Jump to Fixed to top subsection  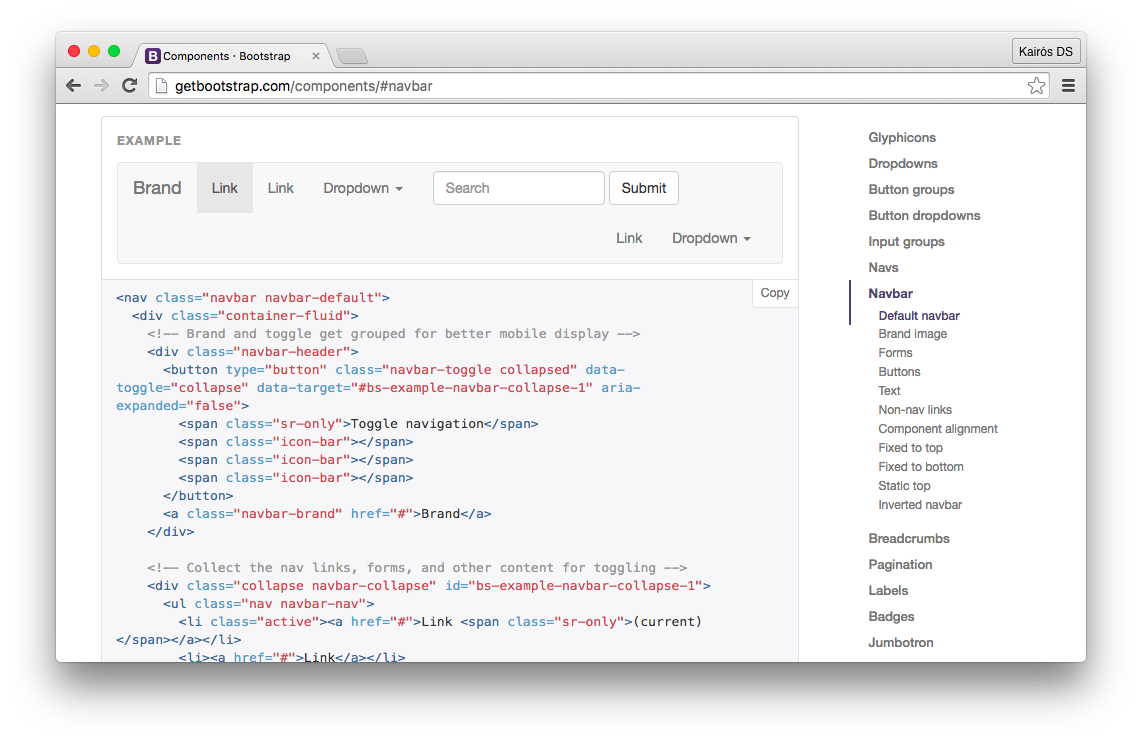[x=910, y=448]
